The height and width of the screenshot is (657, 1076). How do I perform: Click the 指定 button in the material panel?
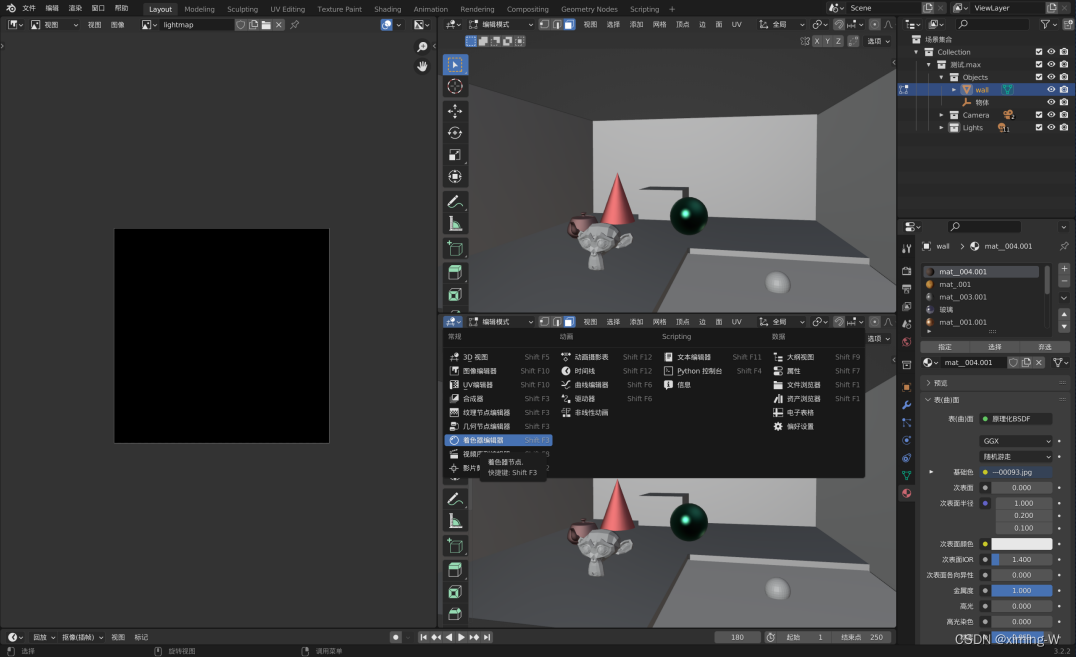[944, 347]
